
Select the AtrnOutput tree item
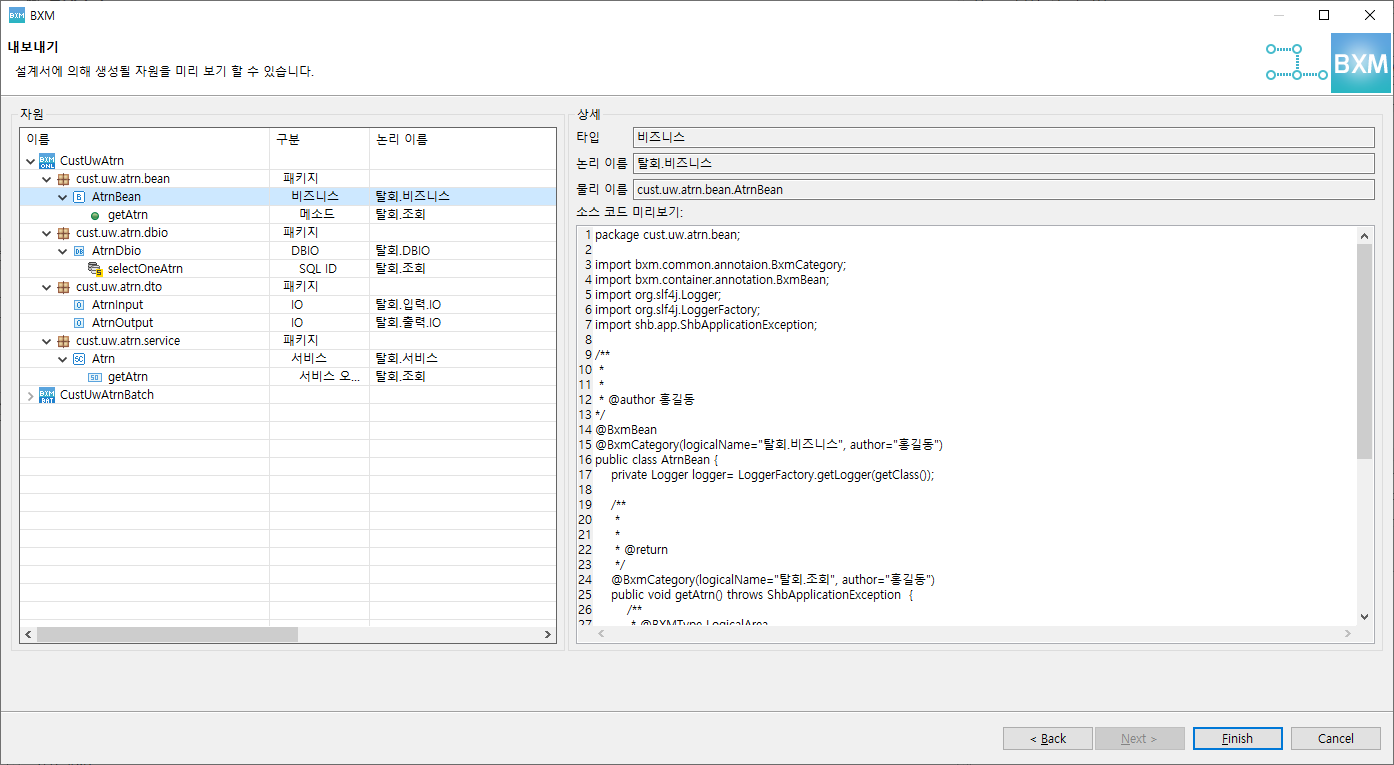pyautogui.click(x=122, y=323)
